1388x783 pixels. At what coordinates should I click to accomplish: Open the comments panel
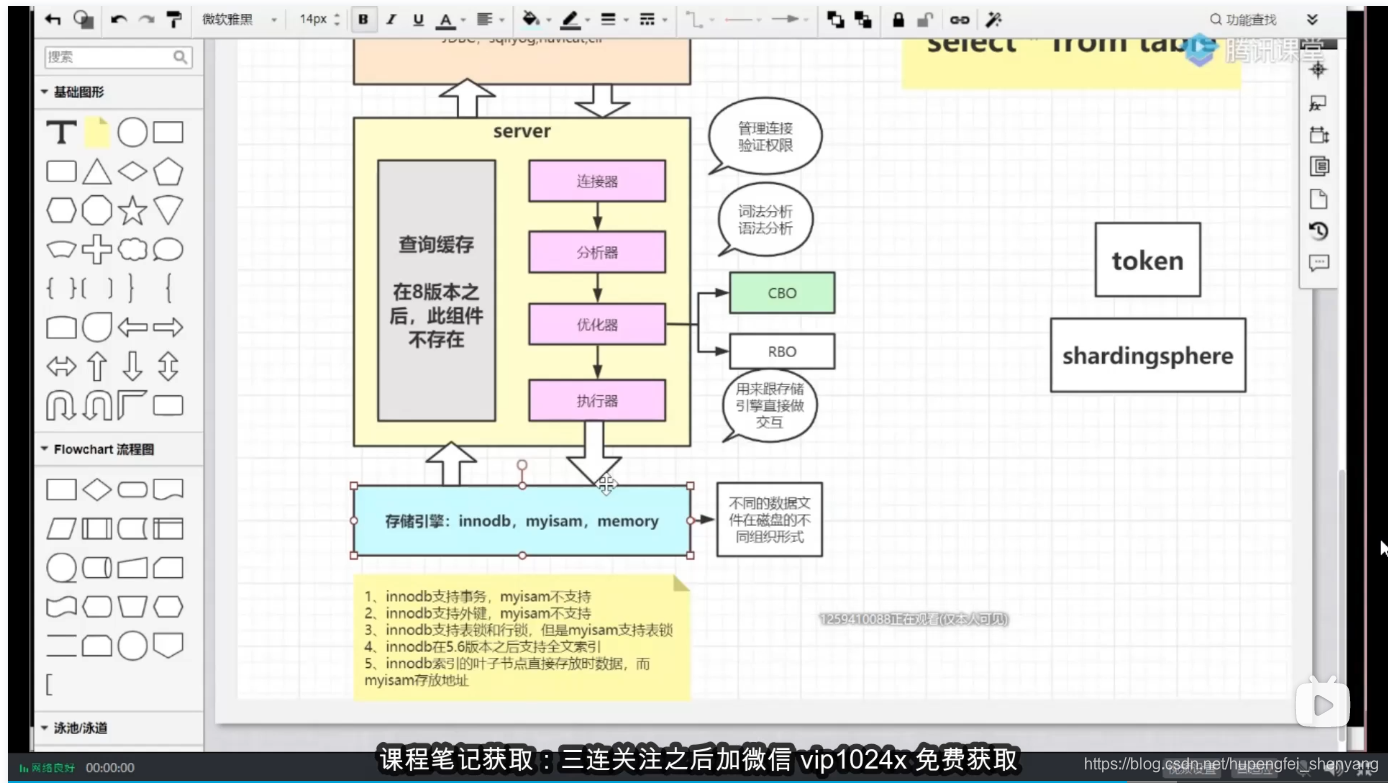pyautogui.click(x=1318, y=263)
